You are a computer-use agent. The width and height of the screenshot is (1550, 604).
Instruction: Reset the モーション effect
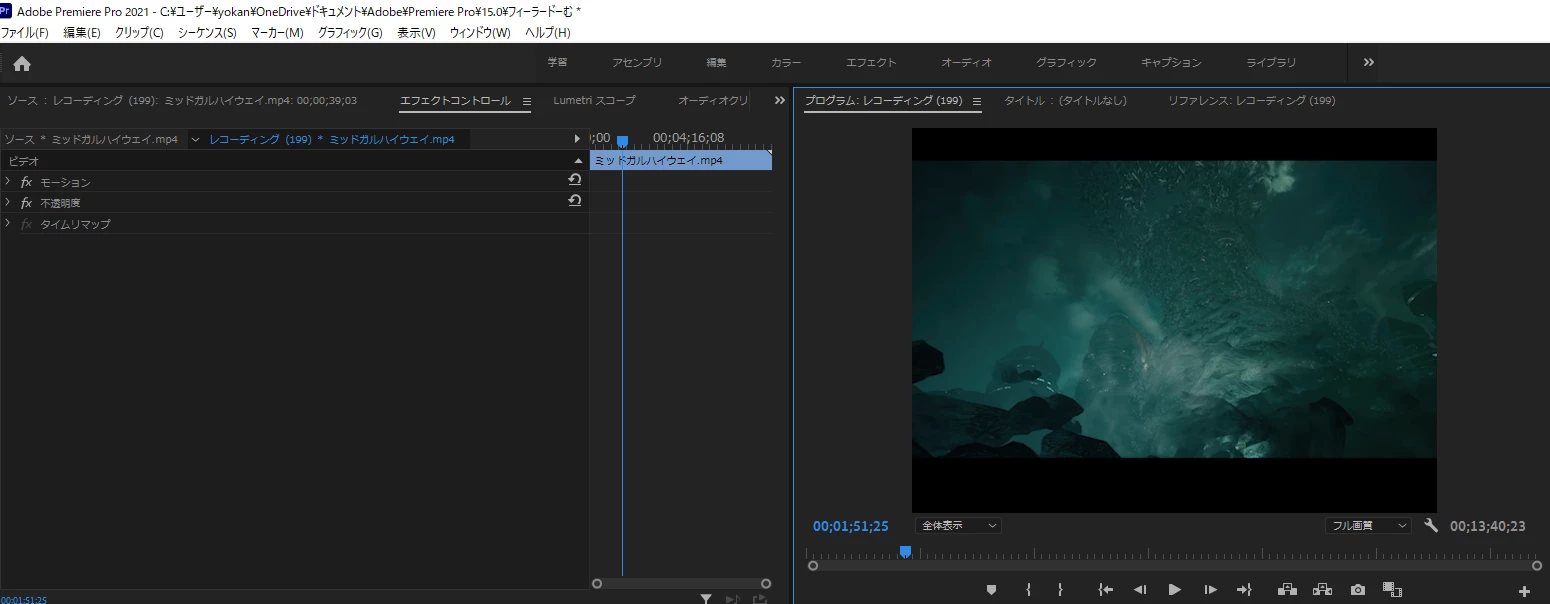(x=574, y=180)
